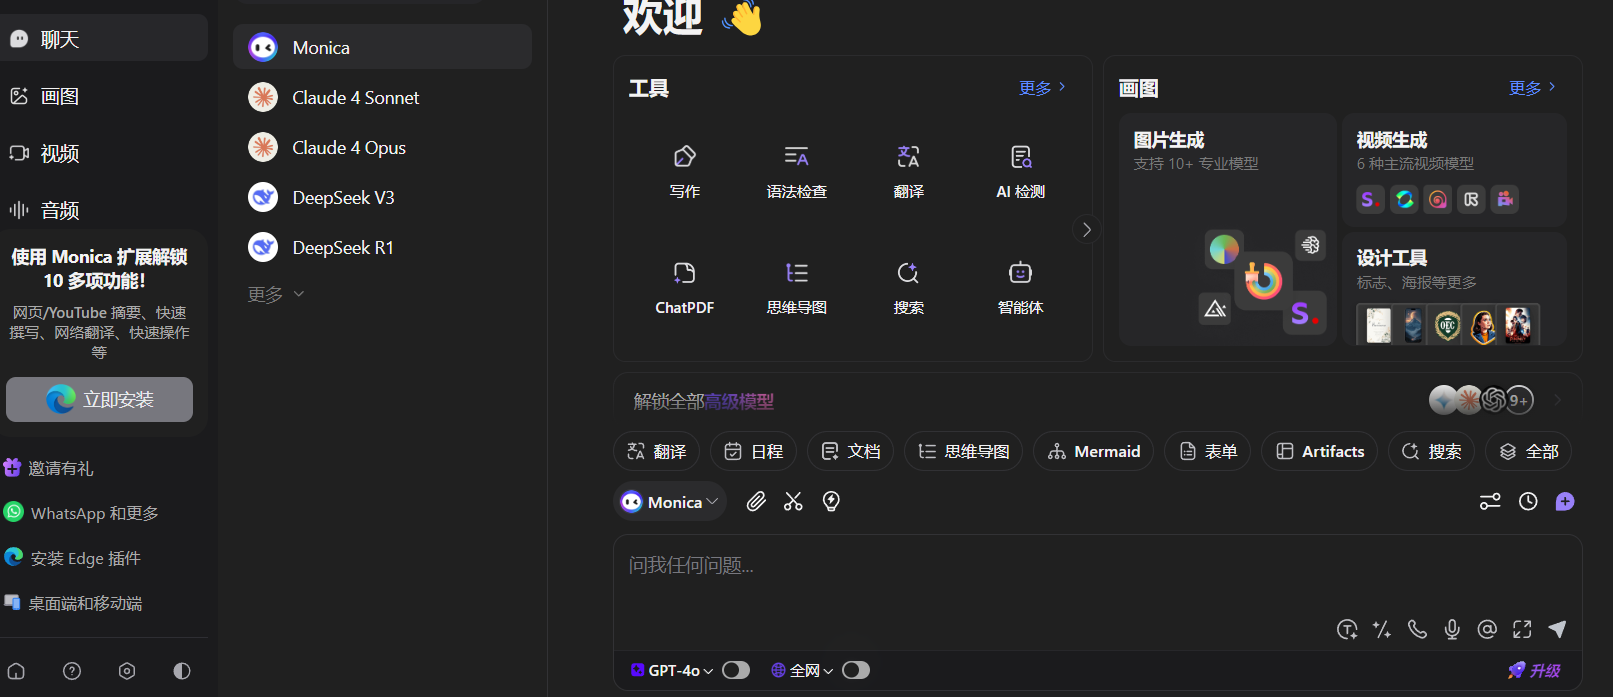Open the ChatPDF tool
Viewport: 1613px width, 697px height.
685,288
